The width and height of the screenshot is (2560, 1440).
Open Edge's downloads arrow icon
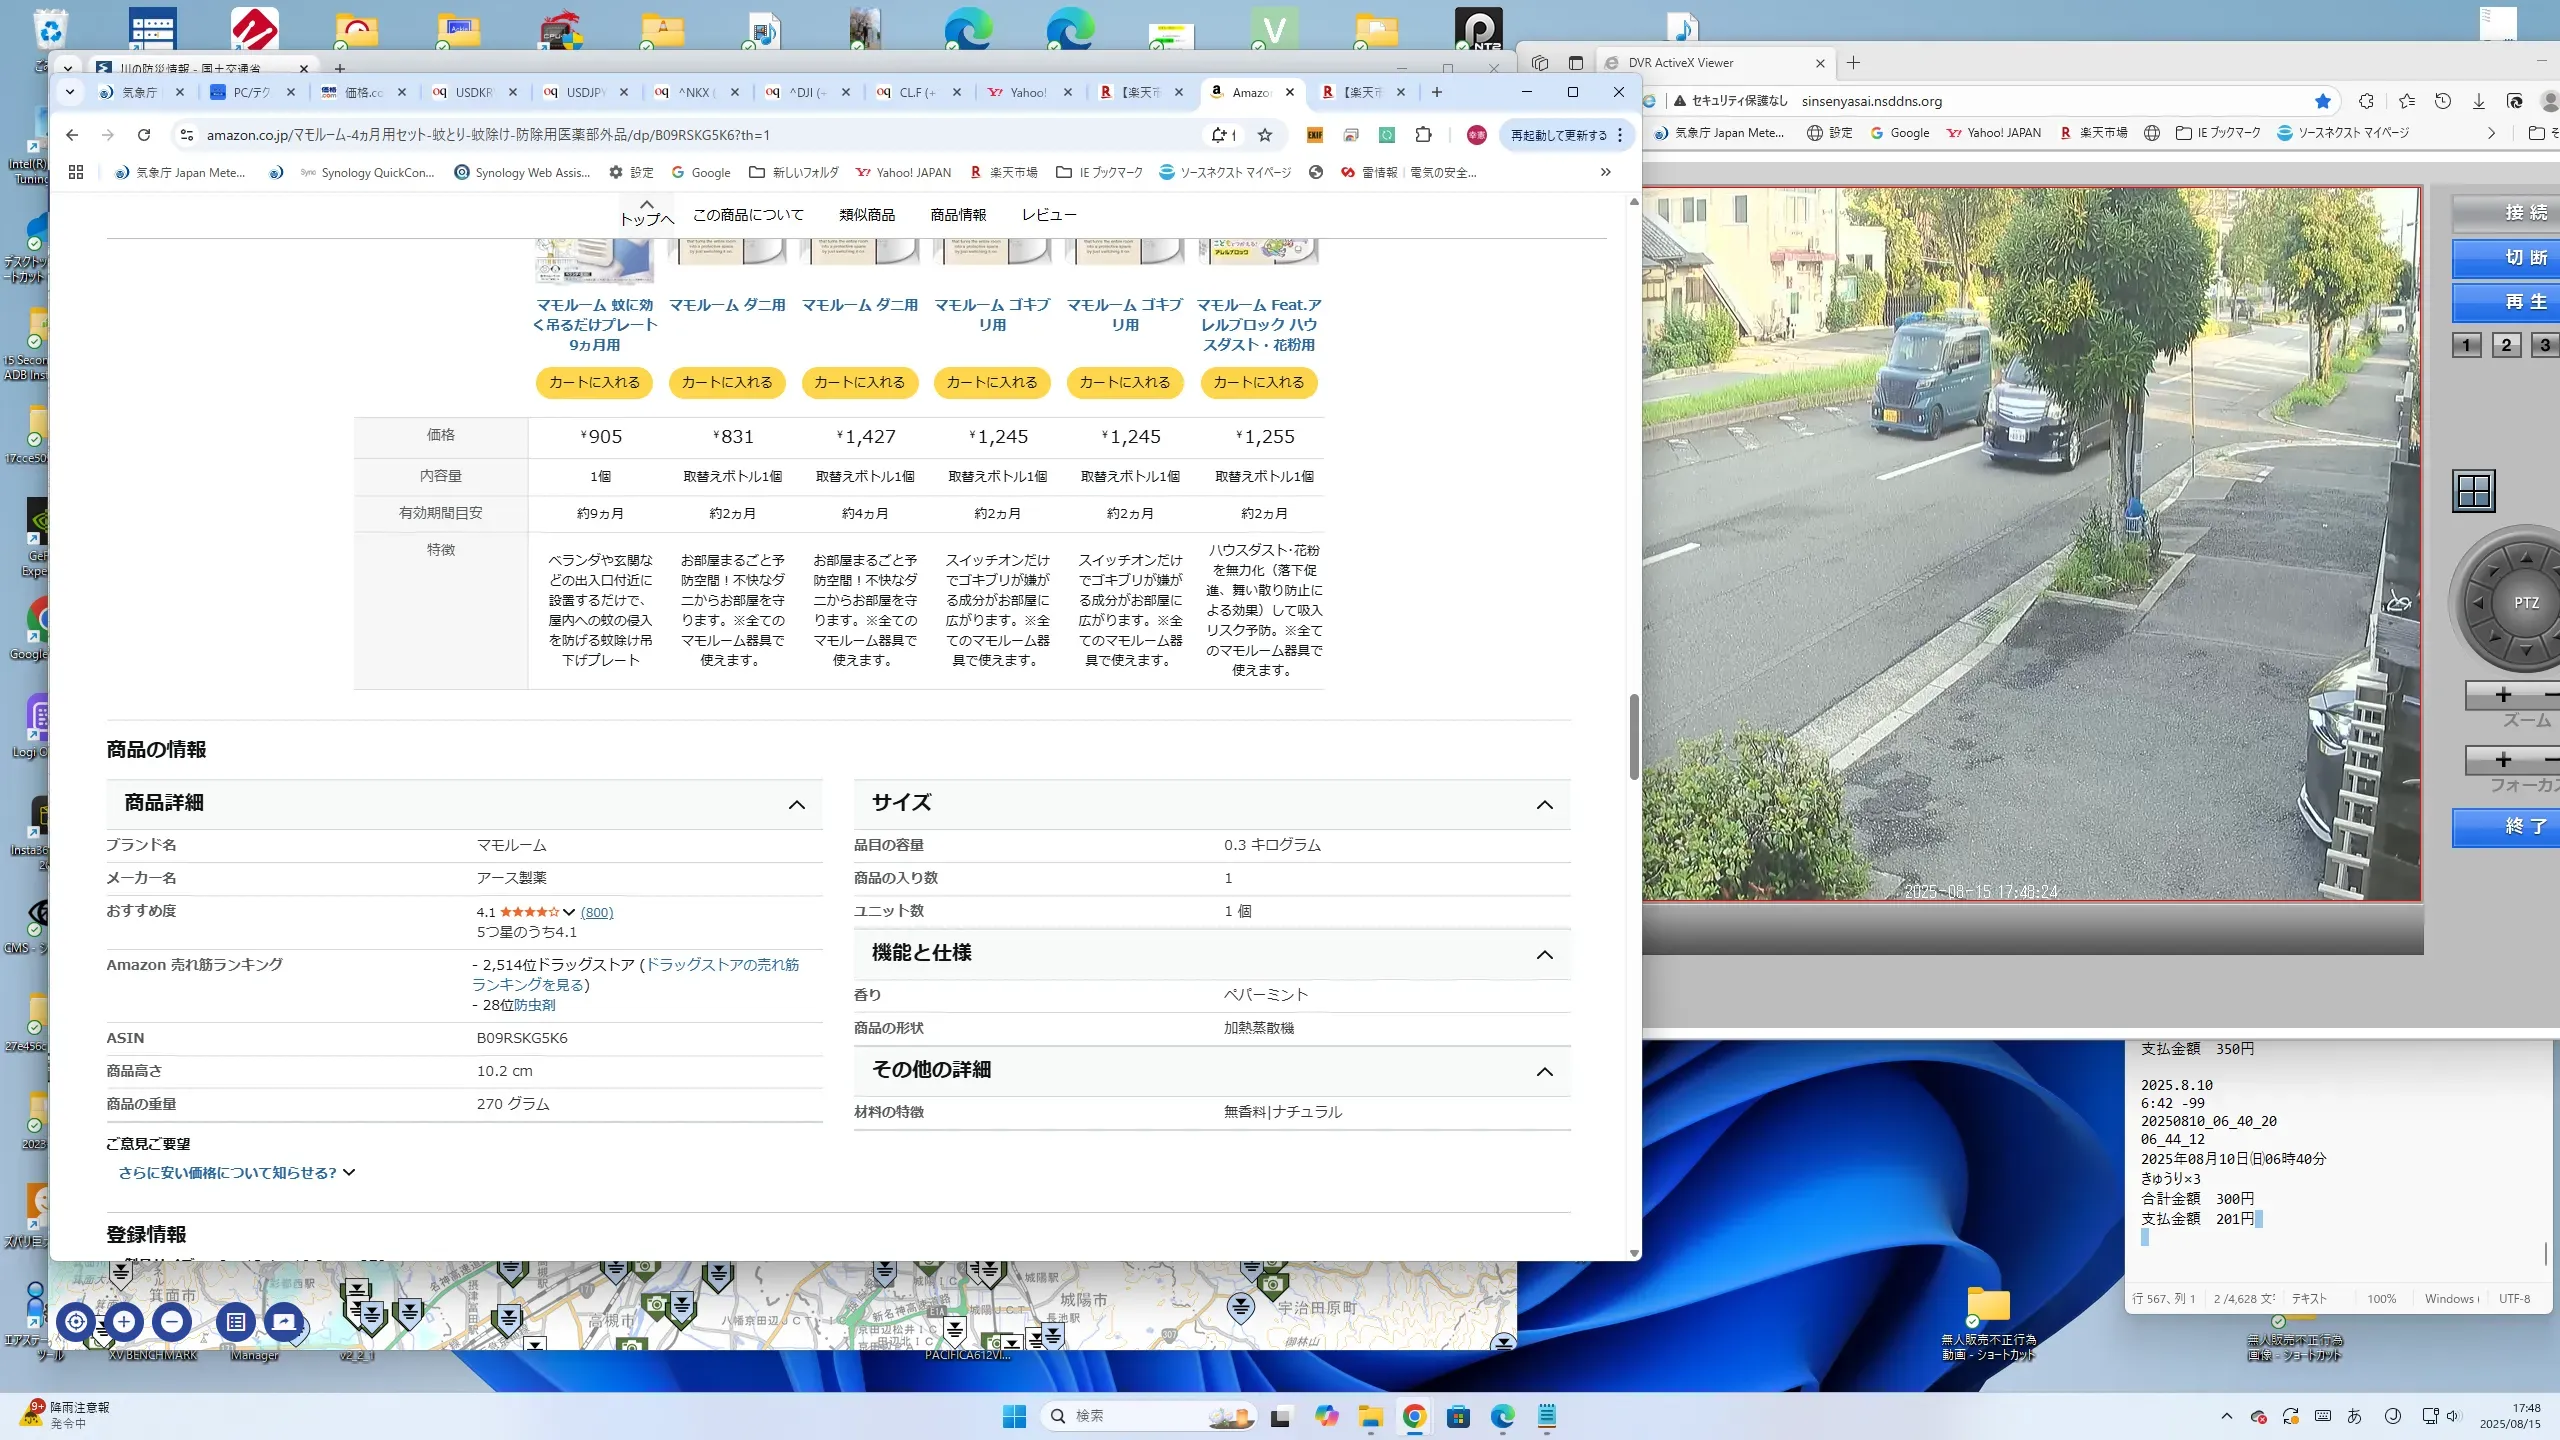point(2478,101)
